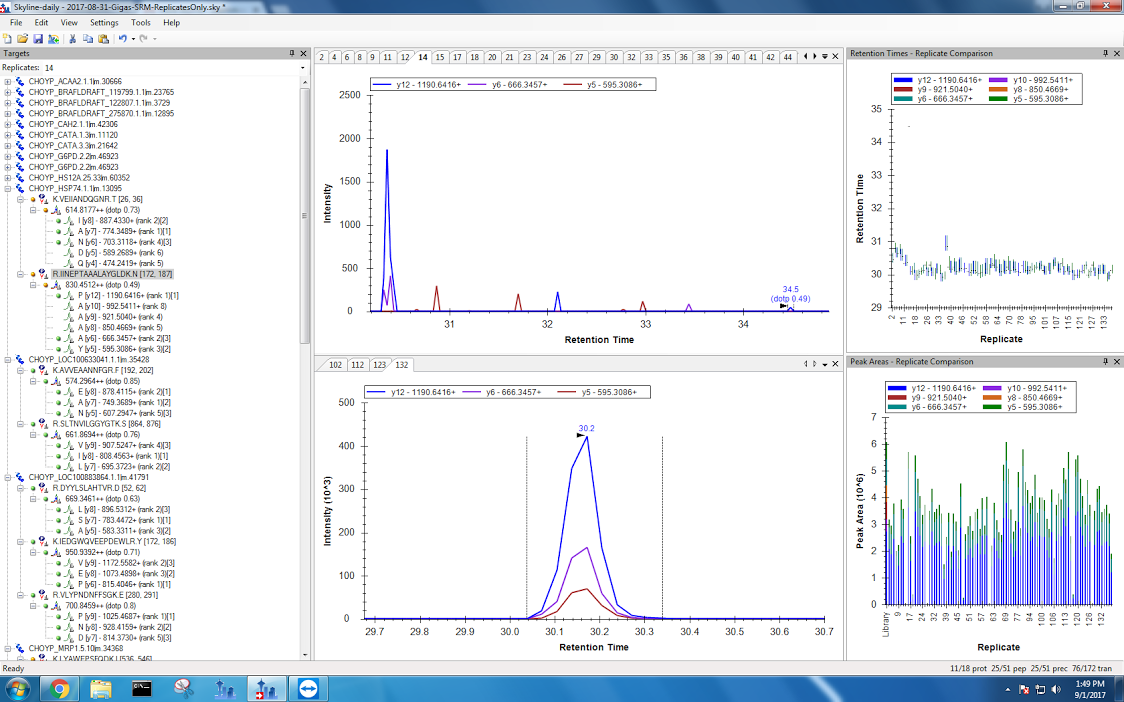Click the Undo arrow icon
Image resolution: width=1124 pixels, height=702 pixels.
click(122, 38)
